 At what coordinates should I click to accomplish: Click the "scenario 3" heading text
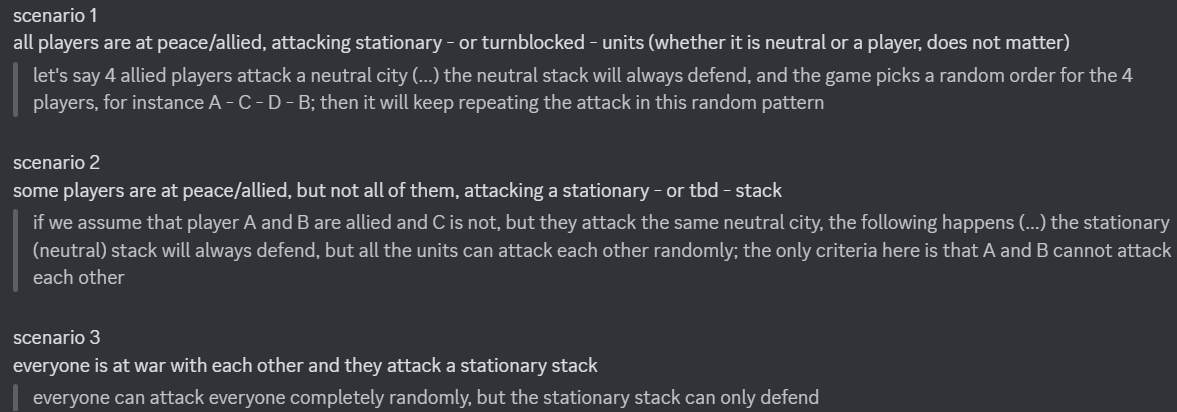(56, 338)
